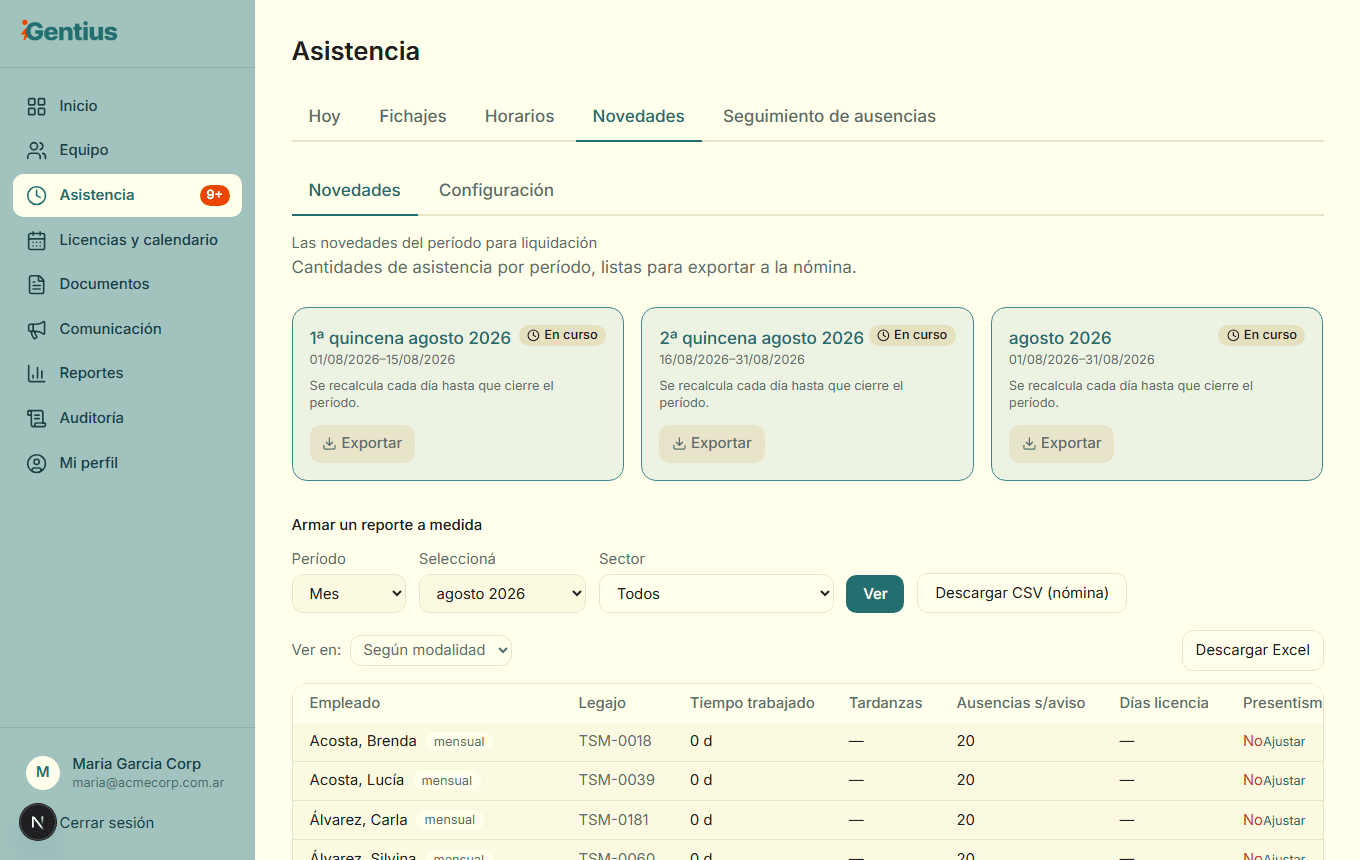Screen dimensions: 1360x860
Task: Click the Ausencias s/aviso column header
Action: click(x=1021, y=703)
